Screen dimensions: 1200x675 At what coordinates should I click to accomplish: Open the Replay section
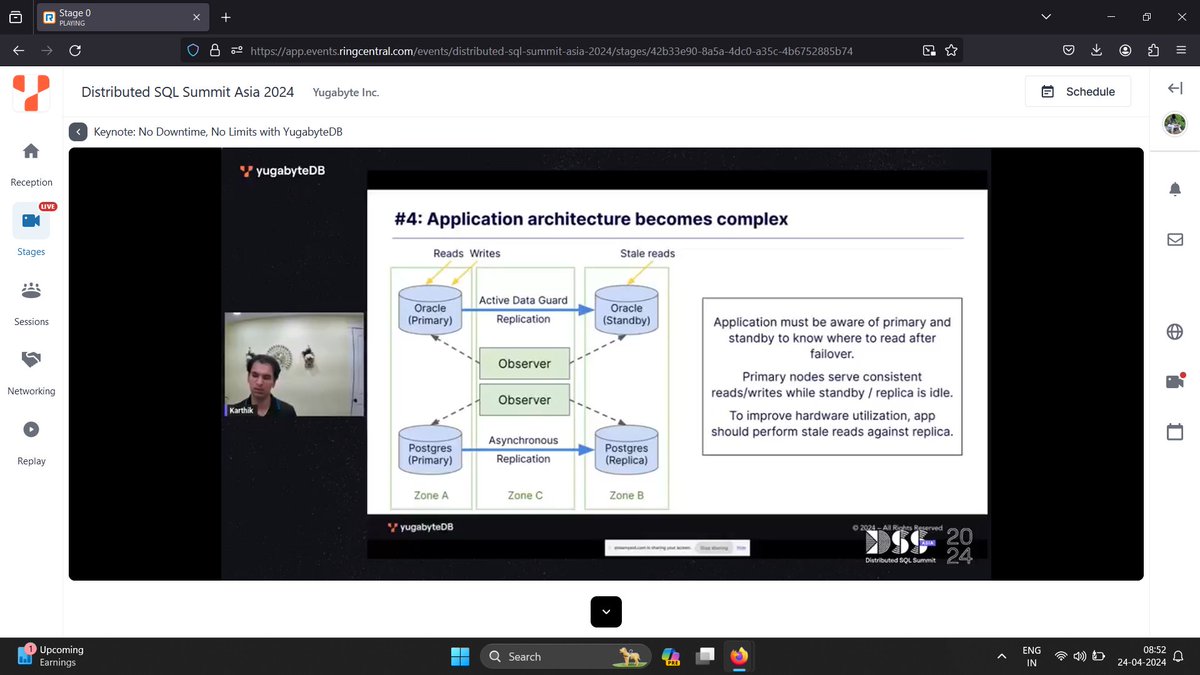(30, 438)
